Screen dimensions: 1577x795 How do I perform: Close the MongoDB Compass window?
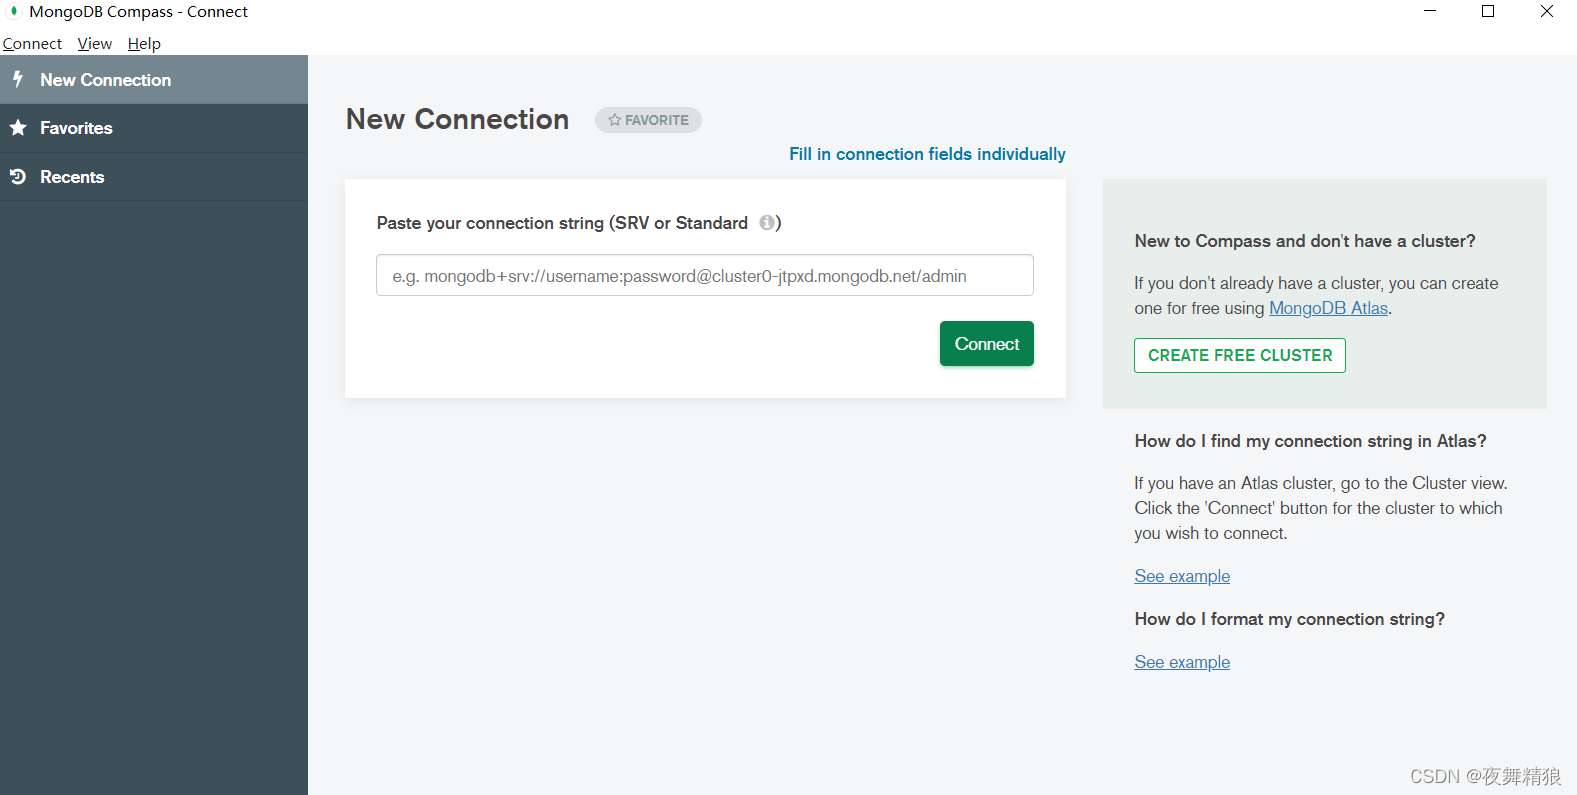1547,11
